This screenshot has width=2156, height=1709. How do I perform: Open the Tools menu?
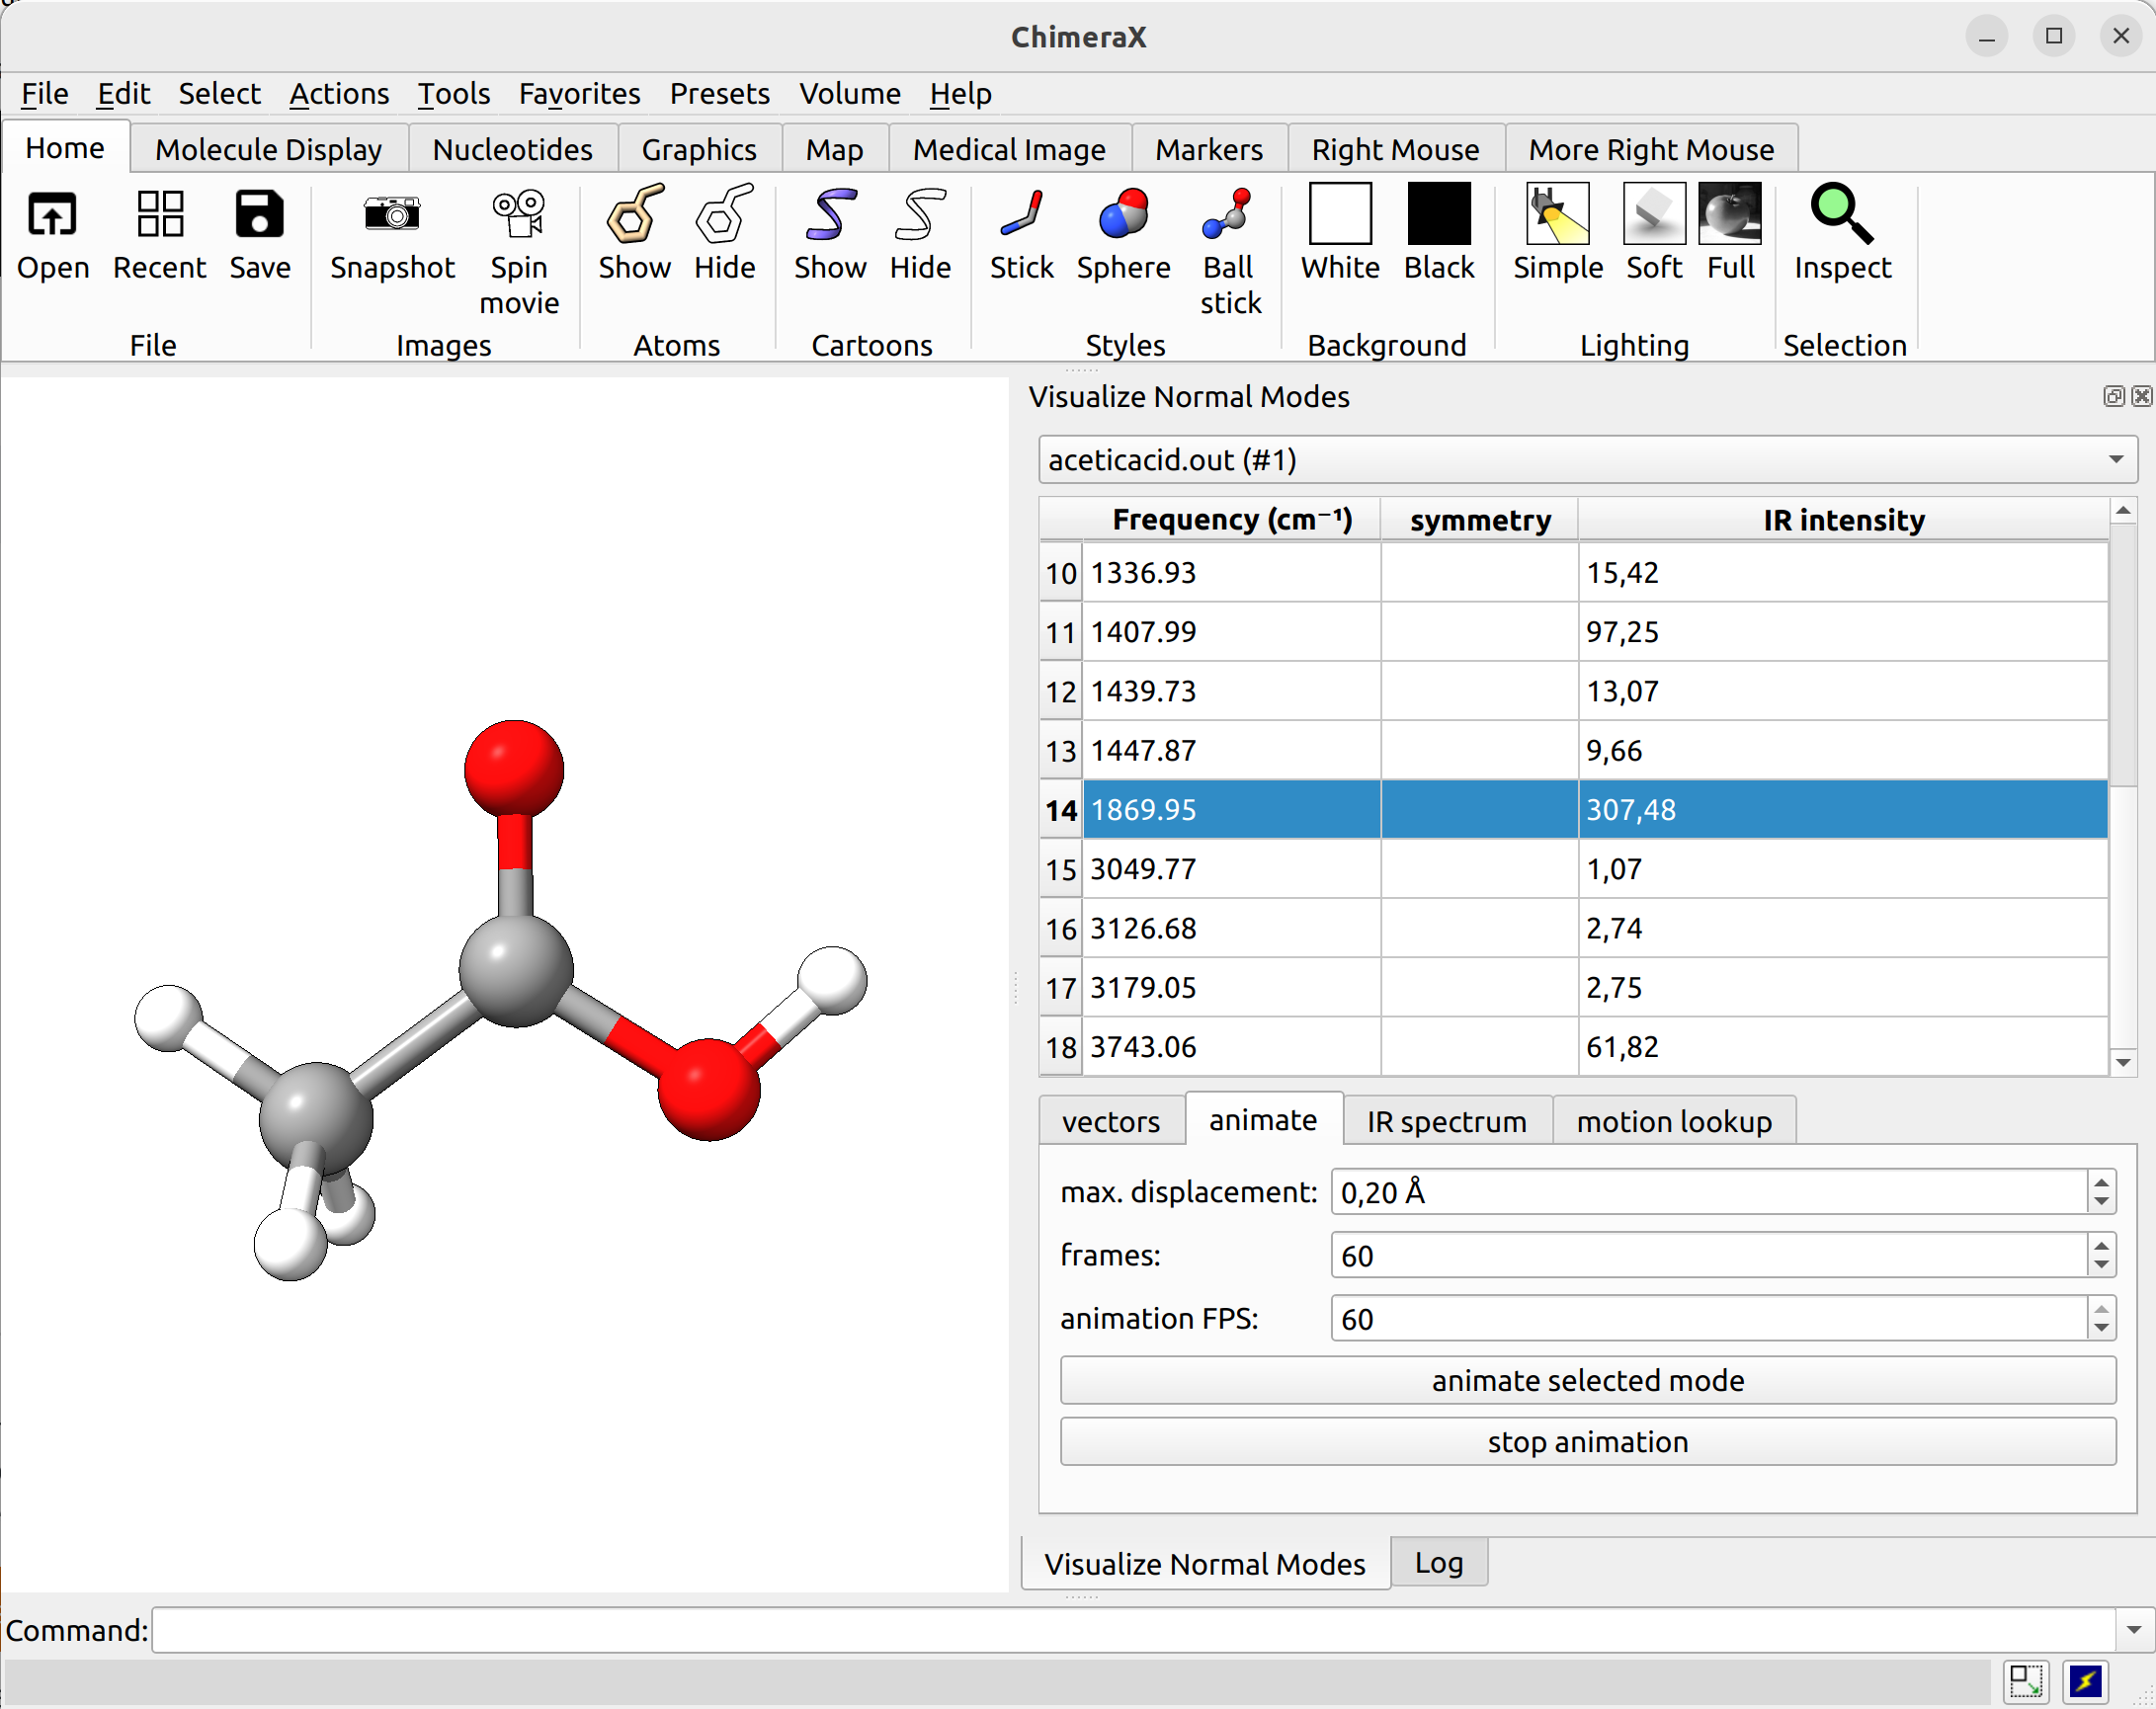(x=453, y=94)
